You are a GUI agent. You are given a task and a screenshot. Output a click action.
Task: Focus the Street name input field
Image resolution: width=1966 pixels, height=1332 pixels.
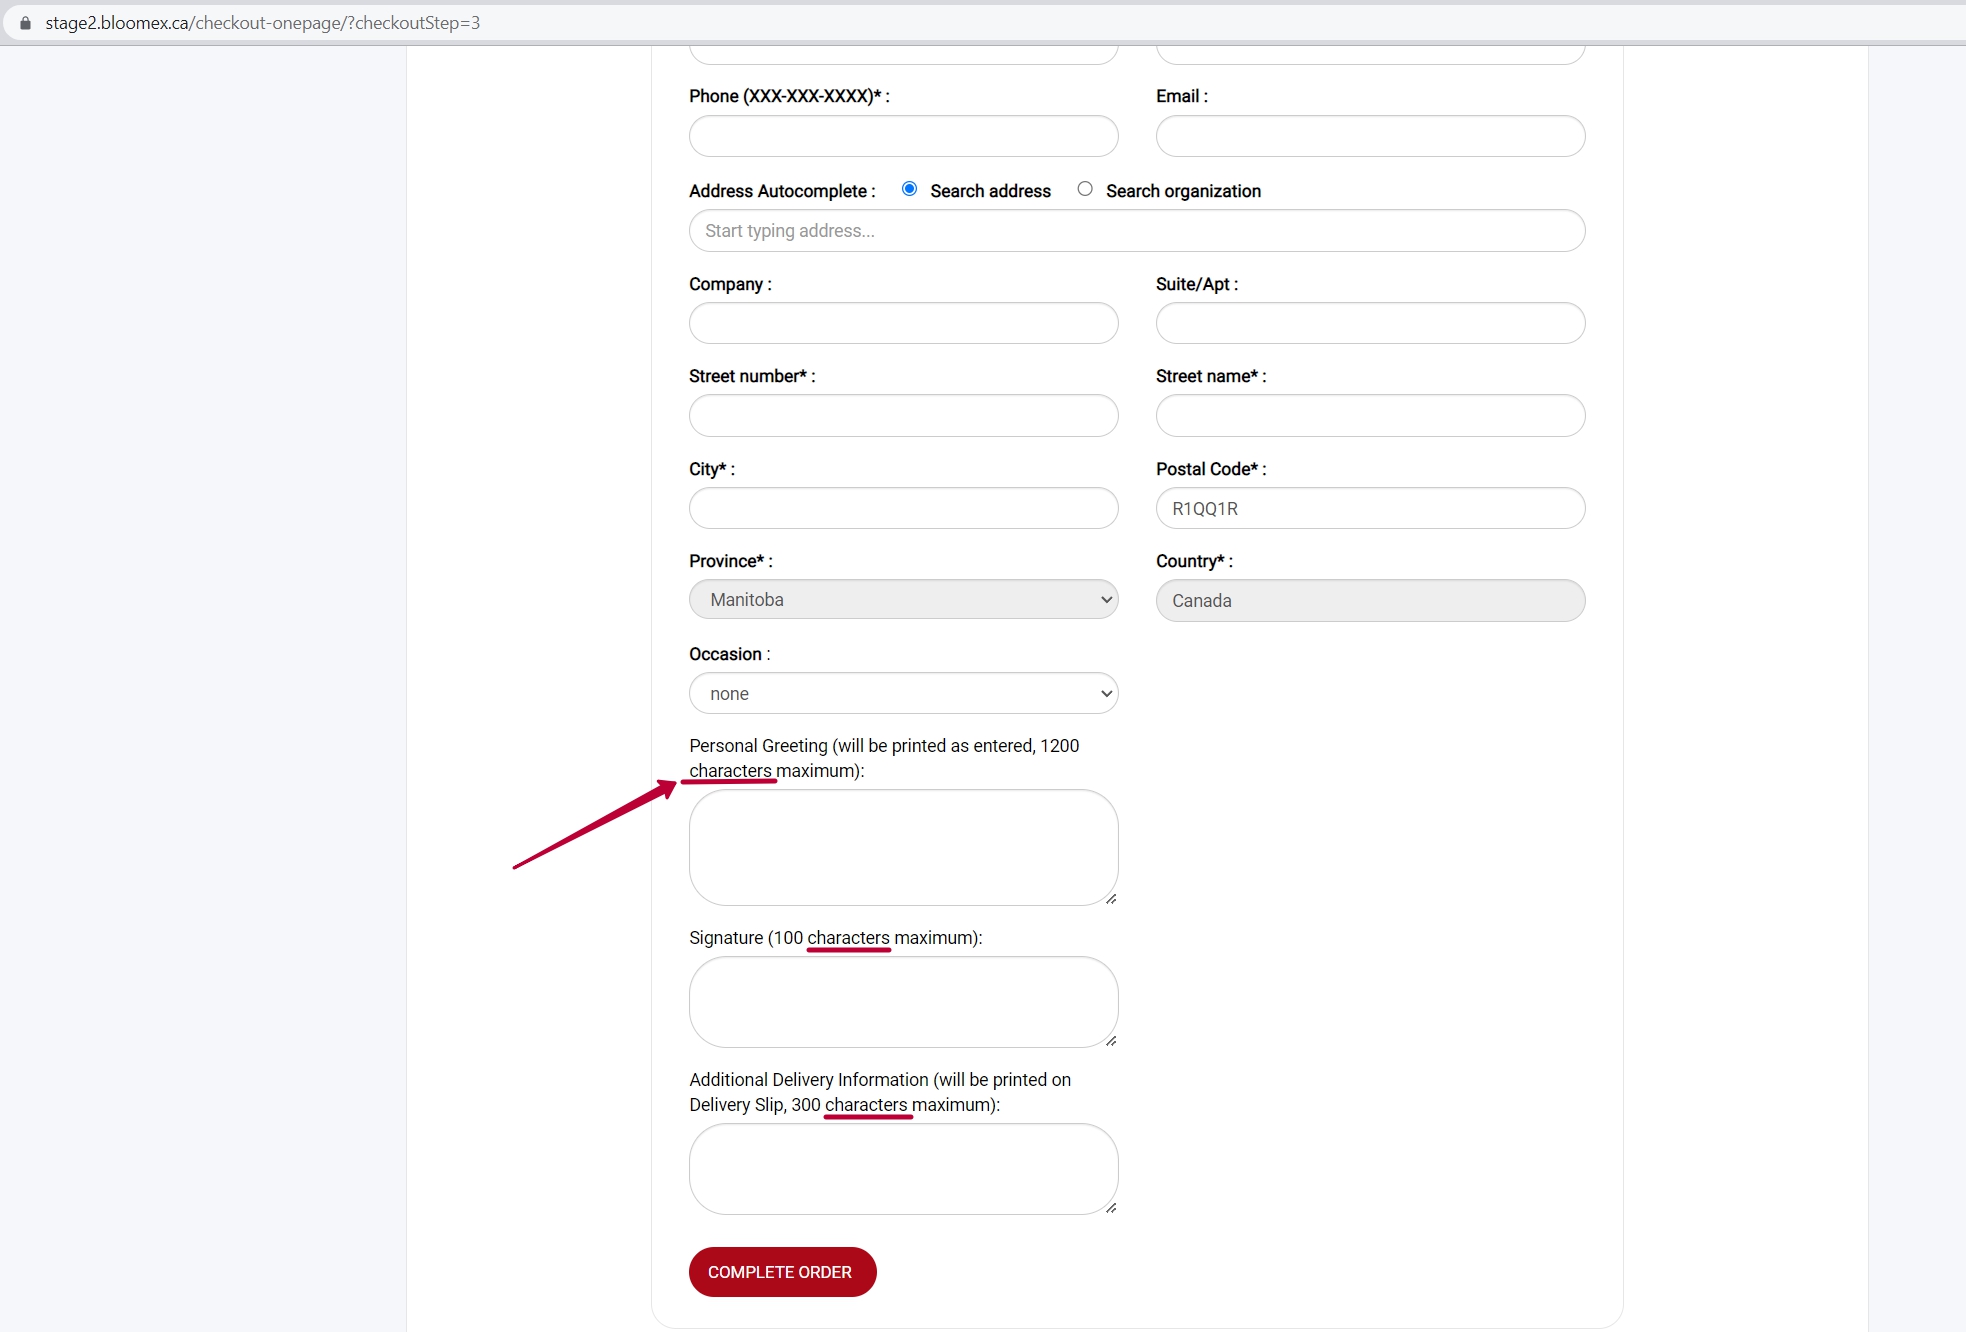(1370, 415)
